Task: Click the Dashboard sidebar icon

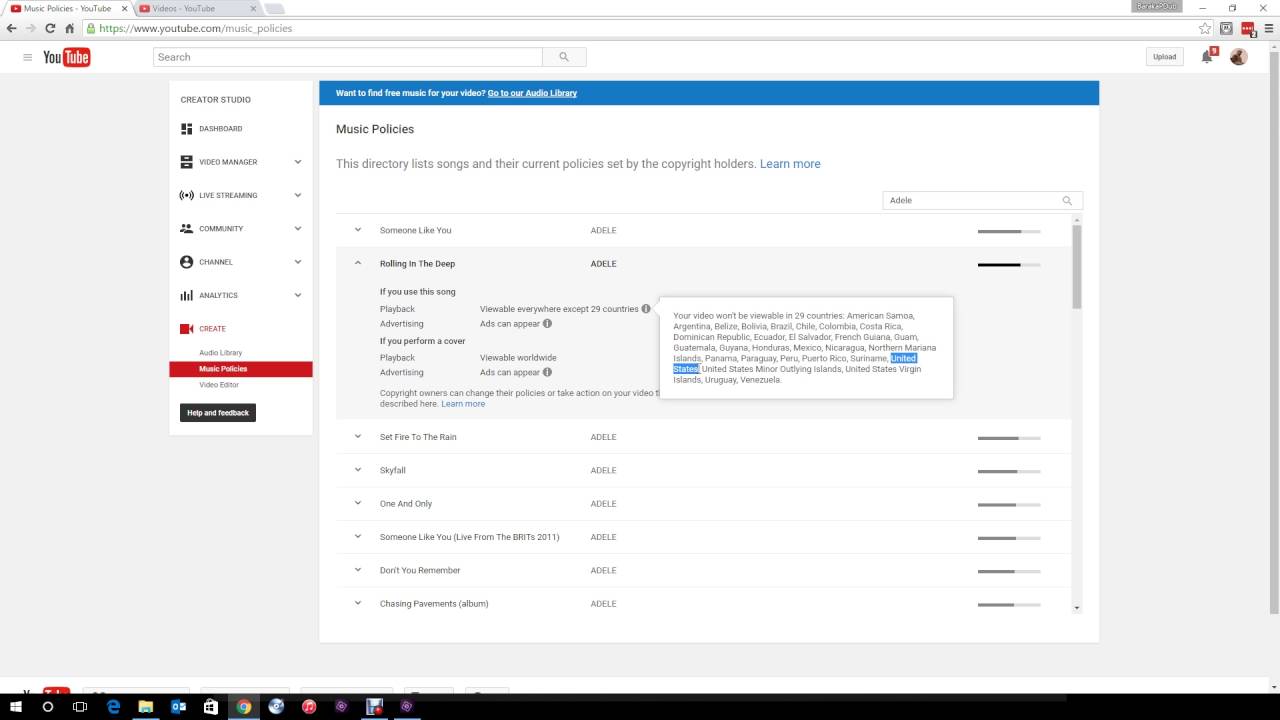Action: click(186, 129)
